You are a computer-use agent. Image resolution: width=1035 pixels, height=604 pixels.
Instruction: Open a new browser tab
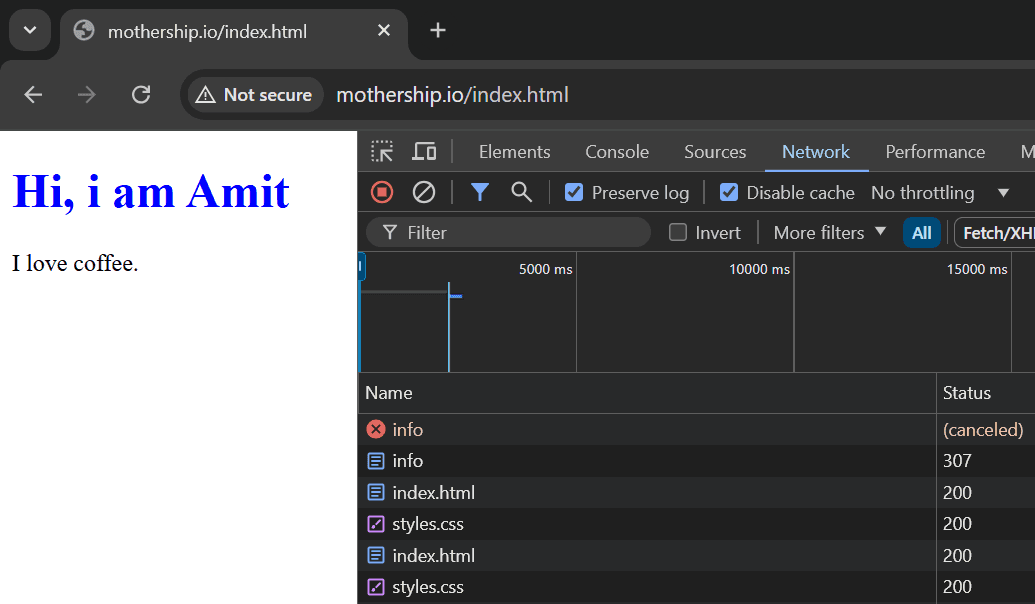pos(438,30)
